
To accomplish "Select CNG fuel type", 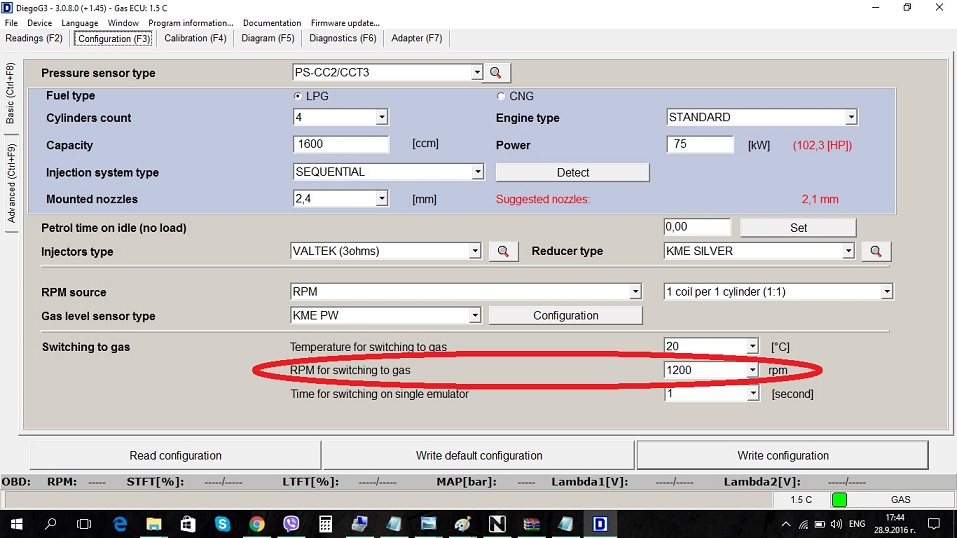I will (x=501, y=96).
